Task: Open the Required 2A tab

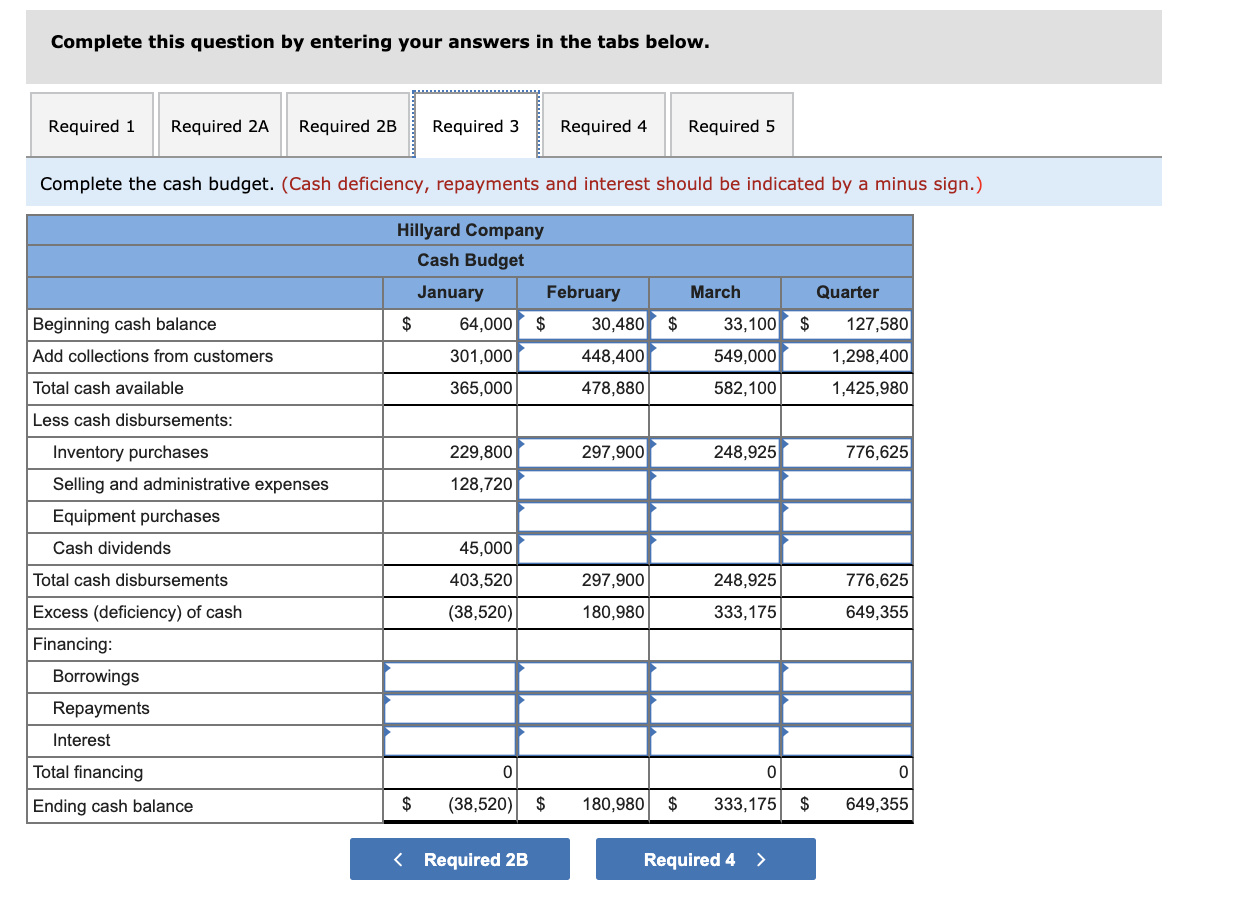Action: coord(219,124)
